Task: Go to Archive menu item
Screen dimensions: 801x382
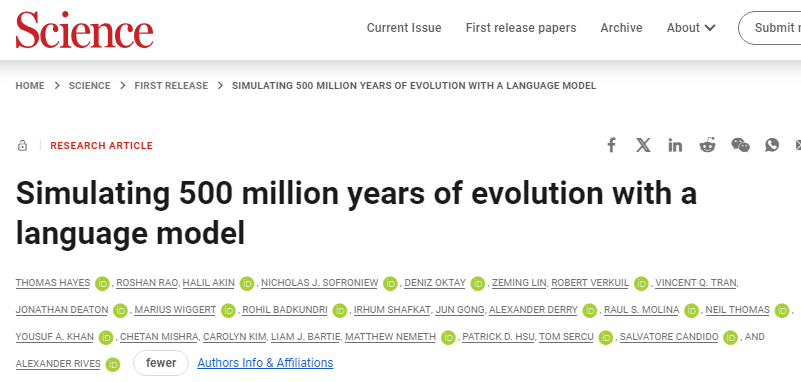Action: pyautogui.click(x=621, y=28)
